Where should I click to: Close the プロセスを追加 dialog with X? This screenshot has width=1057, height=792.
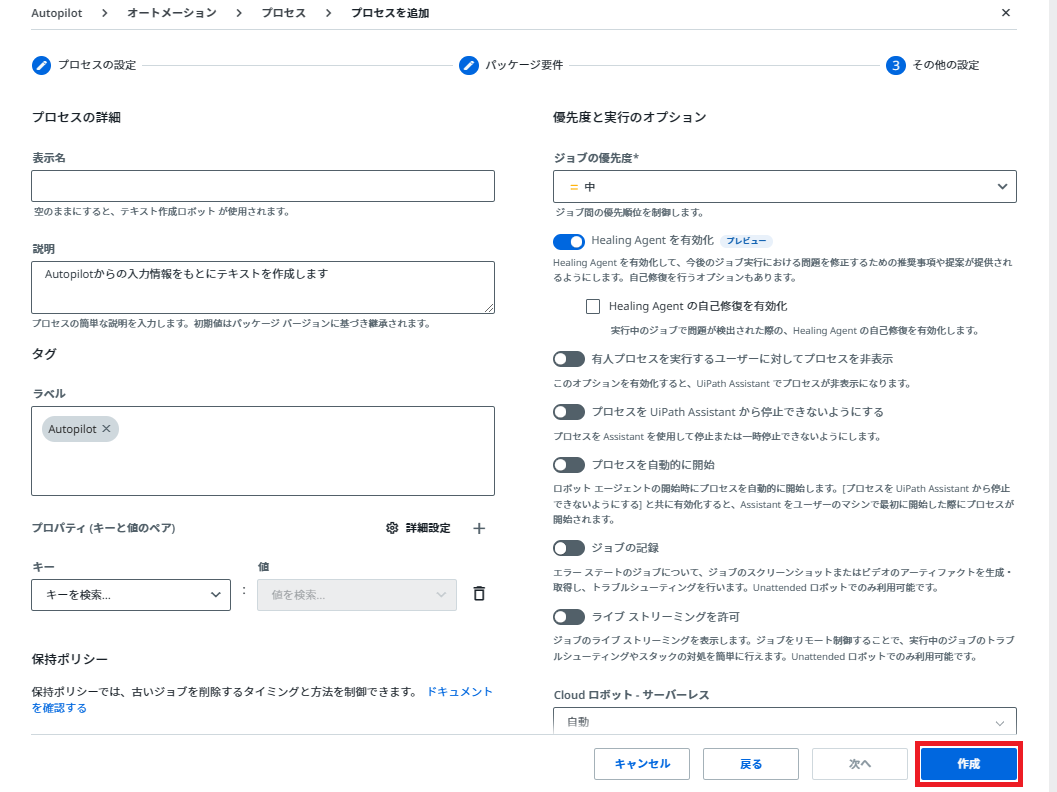click(x=1006, y=13)
